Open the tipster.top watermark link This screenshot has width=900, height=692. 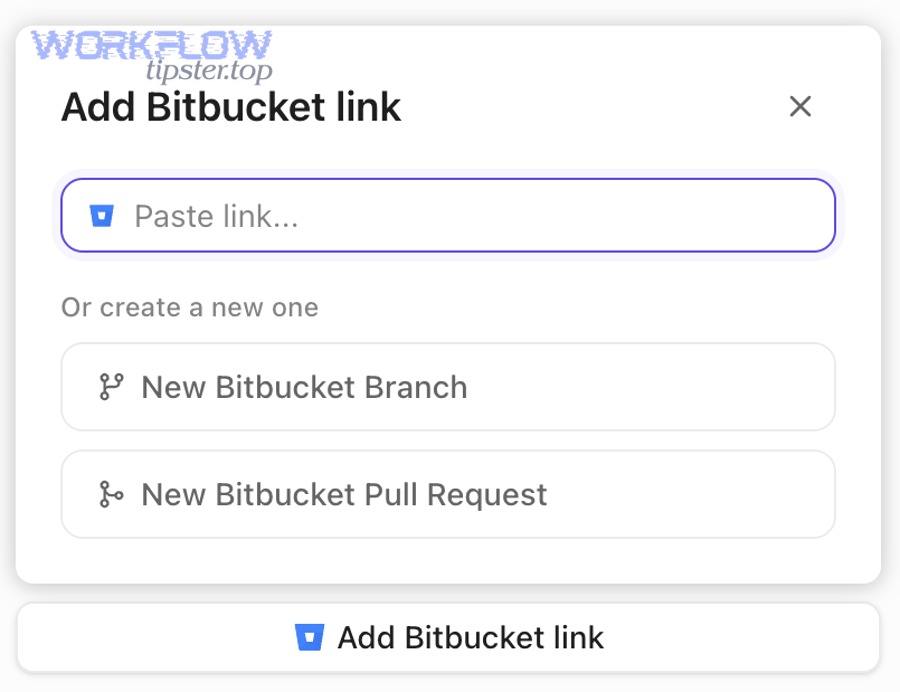(x=209, y=71)
